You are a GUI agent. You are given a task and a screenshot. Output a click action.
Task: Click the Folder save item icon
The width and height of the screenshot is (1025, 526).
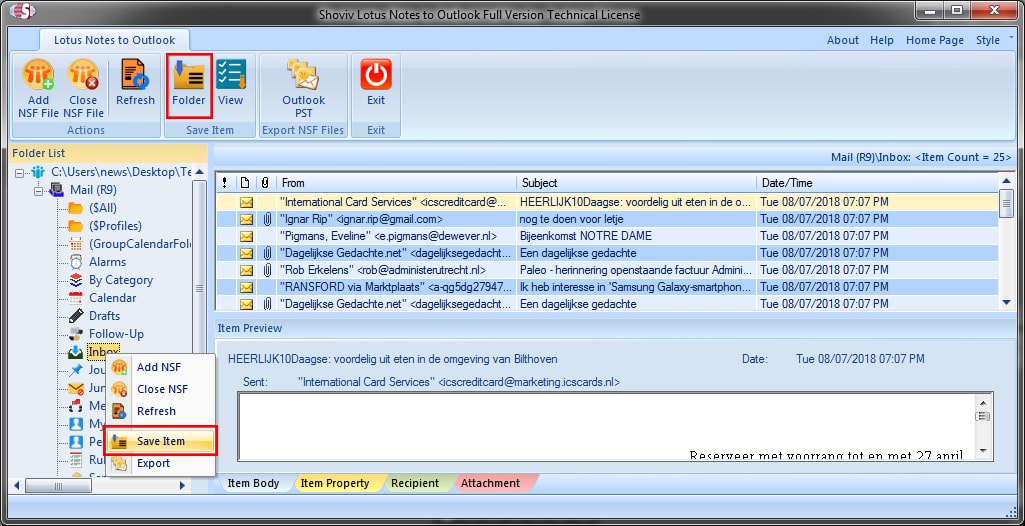click(188, 74)
